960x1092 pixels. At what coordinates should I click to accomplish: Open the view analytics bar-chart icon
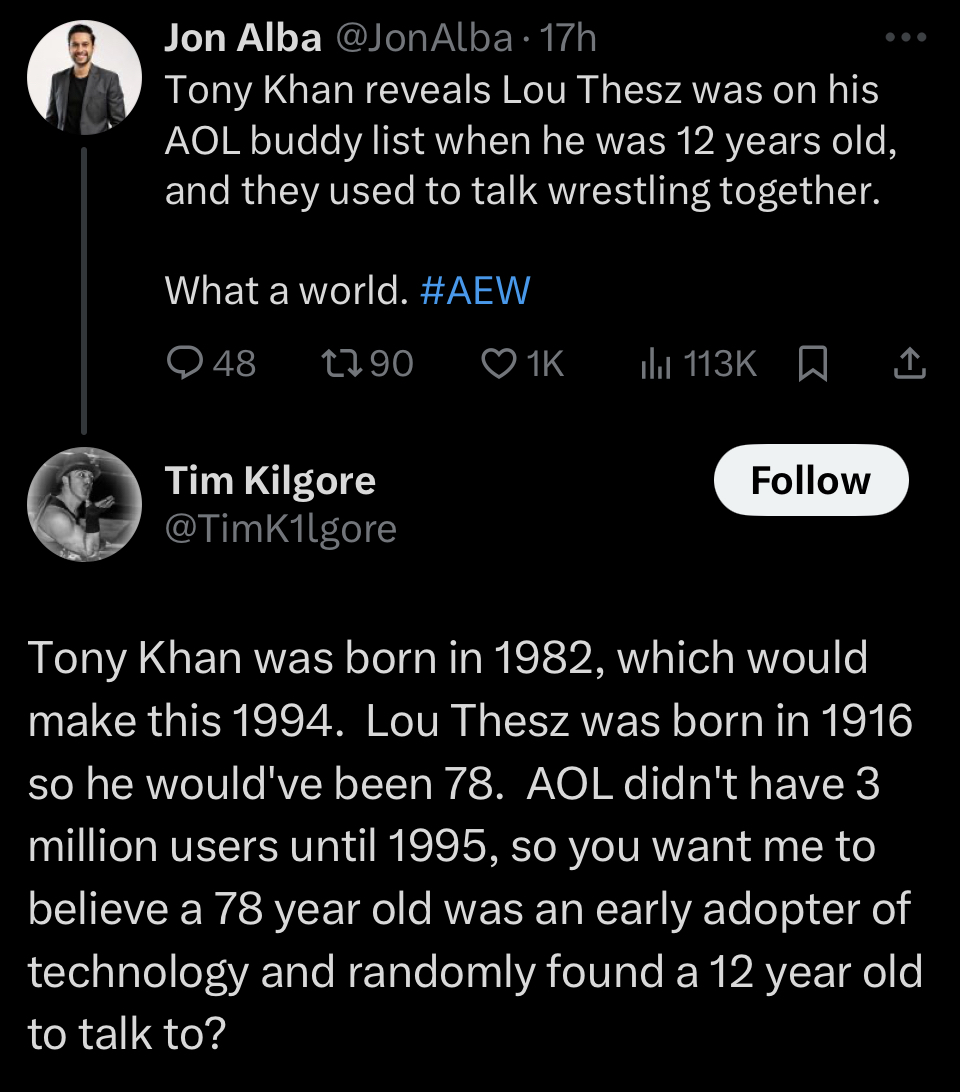coord(653,364)
